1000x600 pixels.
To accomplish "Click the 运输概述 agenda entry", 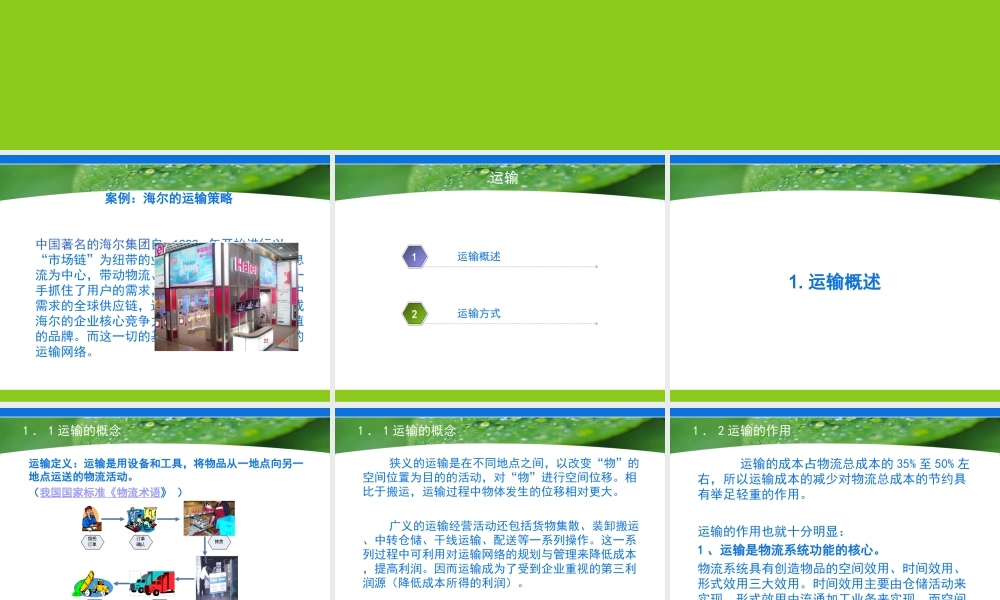I will tap(479, 256).
